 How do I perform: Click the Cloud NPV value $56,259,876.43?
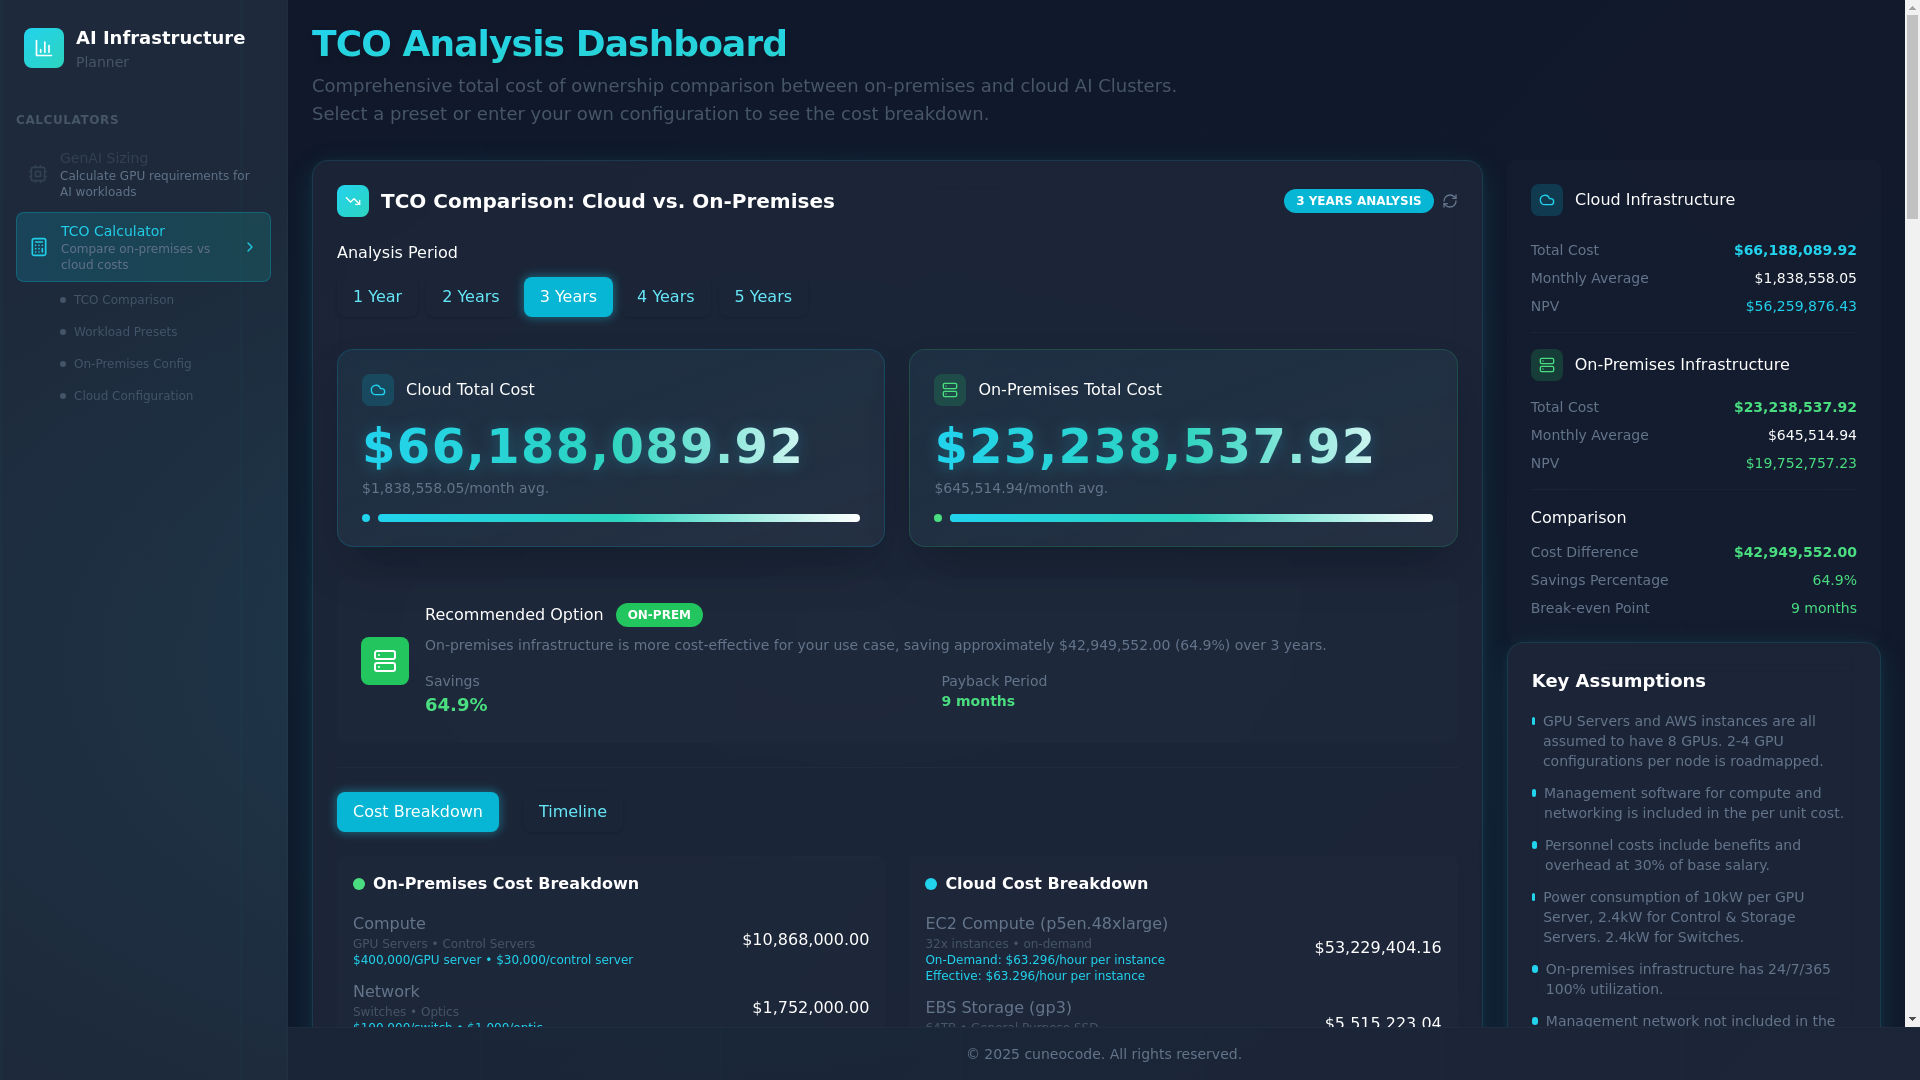[1801, 306]
